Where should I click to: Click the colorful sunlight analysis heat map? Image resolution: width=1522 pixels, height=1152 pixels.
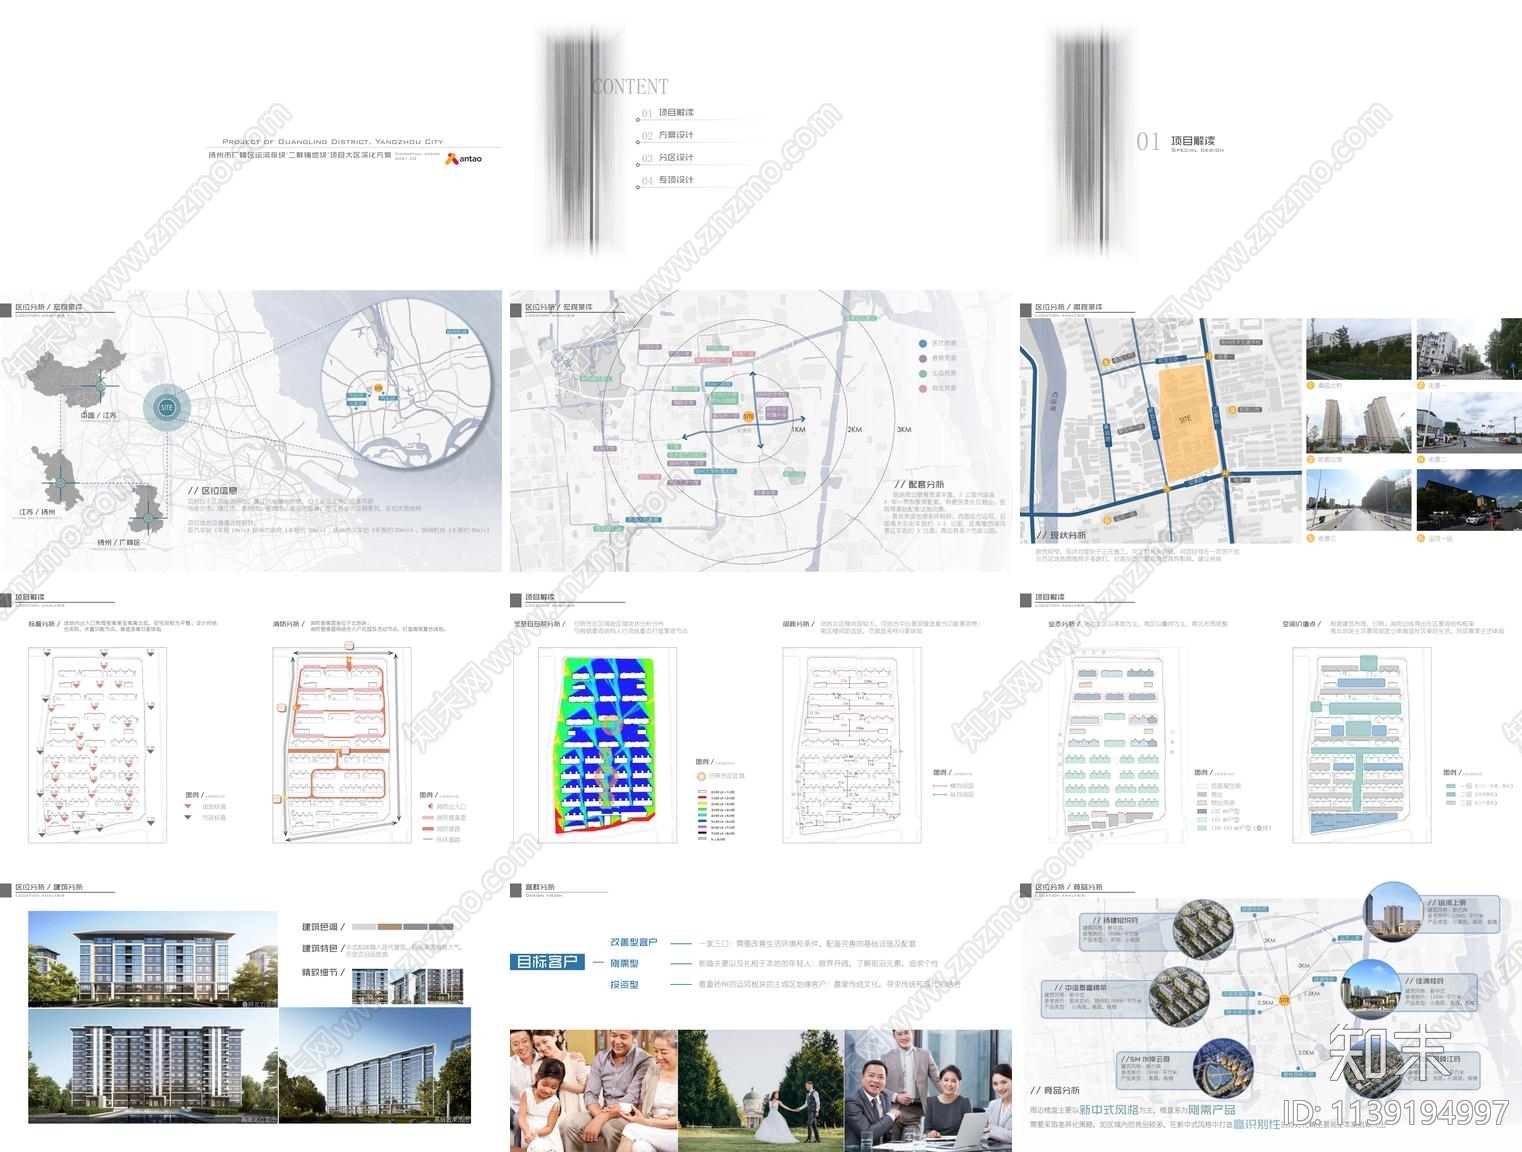607,745
